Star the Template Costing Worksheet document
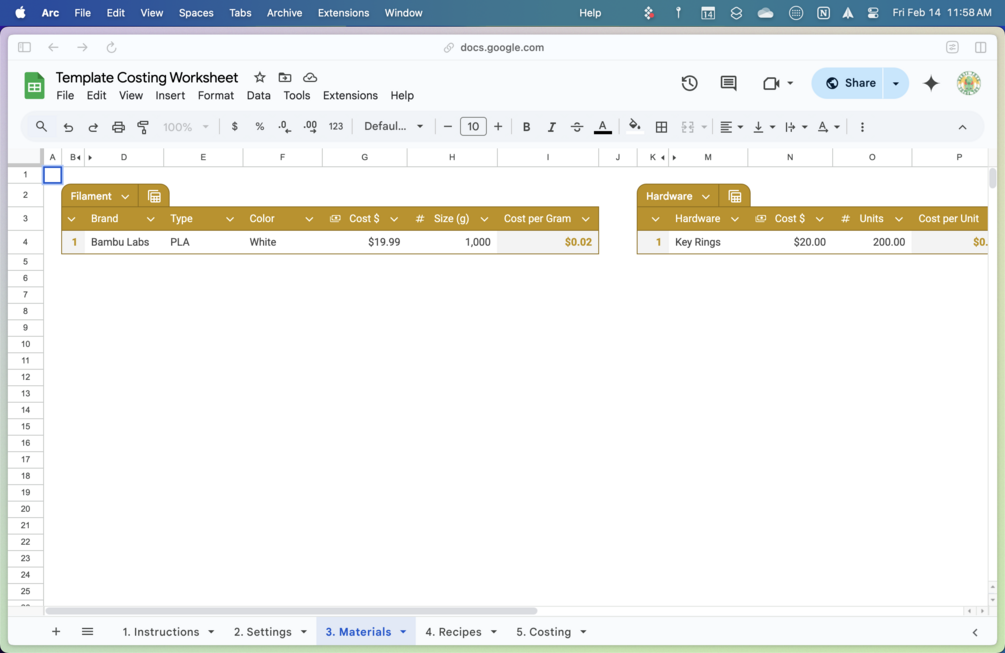Image resolution: width=1005 pixels, height=653 pixels. pos(260,78)
